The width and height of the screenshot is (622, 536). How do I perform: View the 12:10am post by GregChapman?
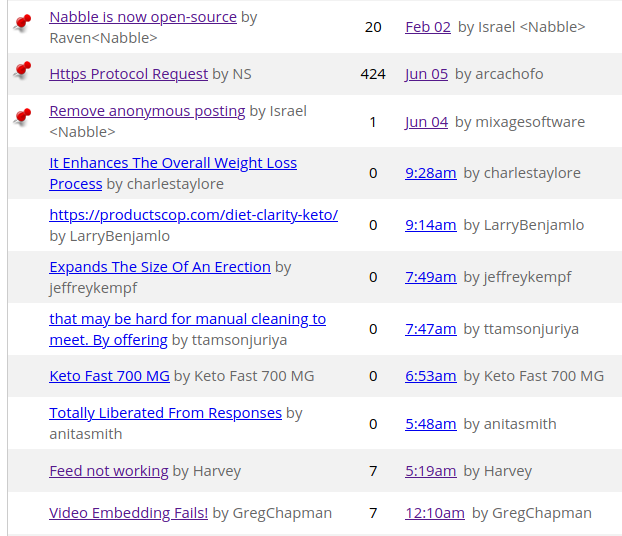coord(434,513)
